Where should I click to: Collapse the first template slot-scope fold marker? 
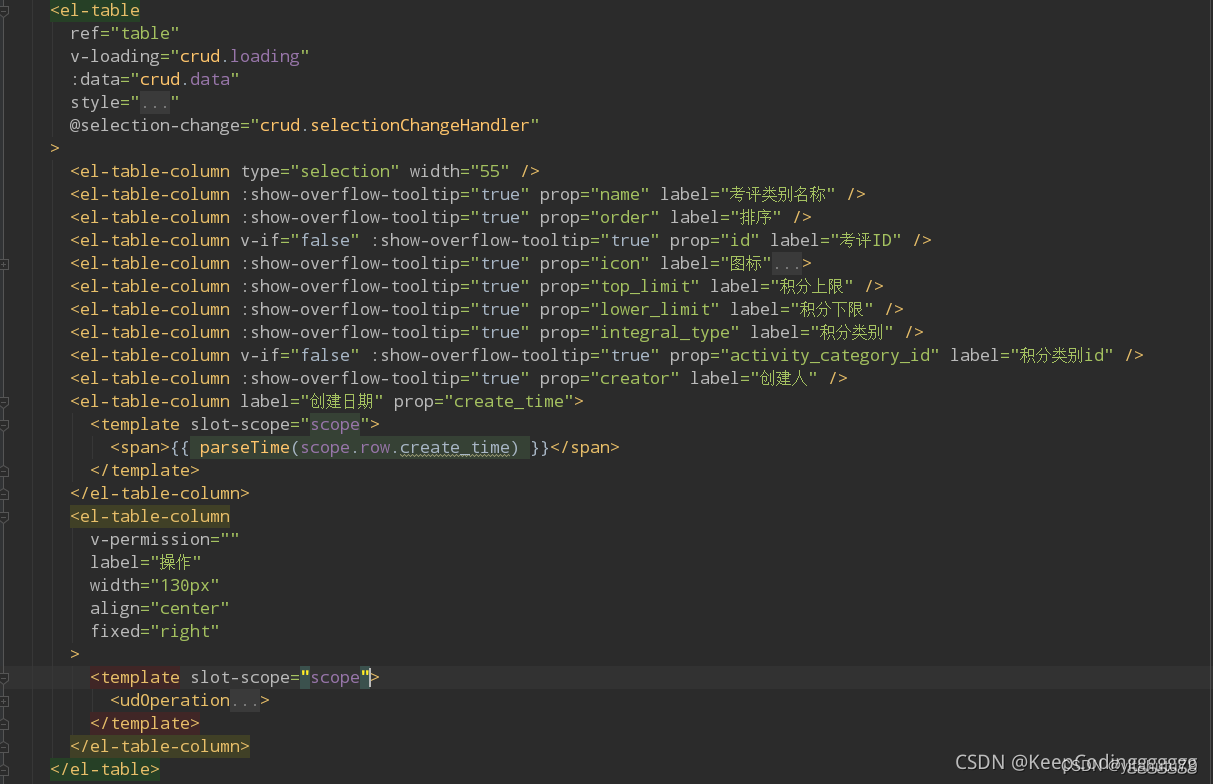[5, 425]
